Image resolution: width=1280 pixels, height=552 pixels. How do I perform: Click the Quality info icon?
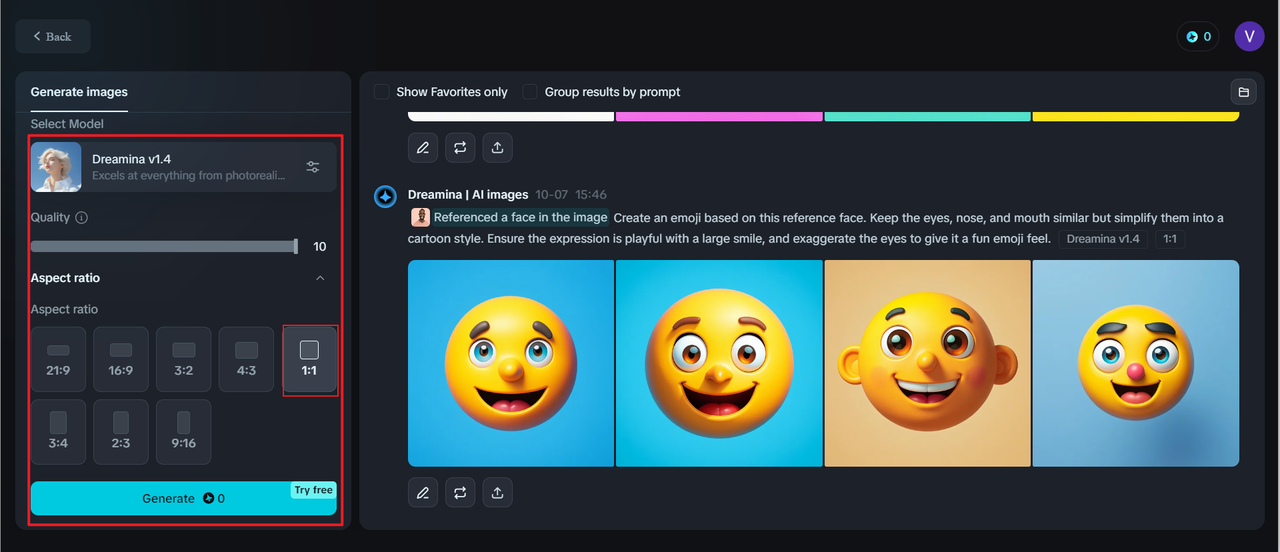[x=82, y=218]
